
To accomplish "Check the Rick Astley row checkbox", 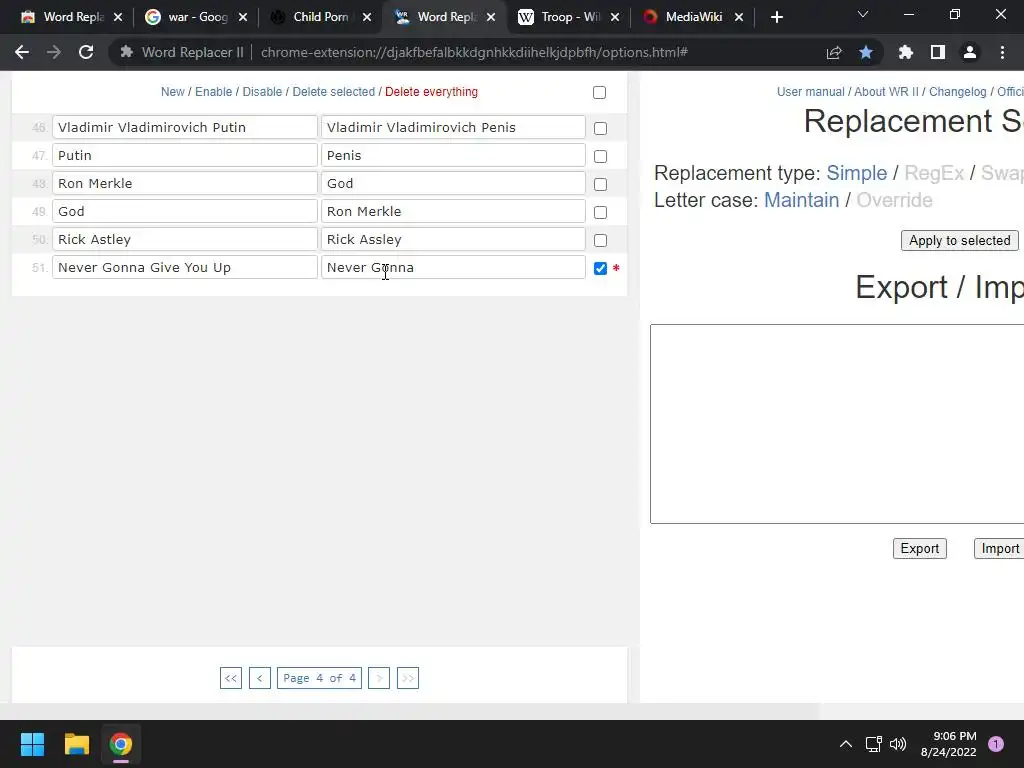I will pos(600,241).
